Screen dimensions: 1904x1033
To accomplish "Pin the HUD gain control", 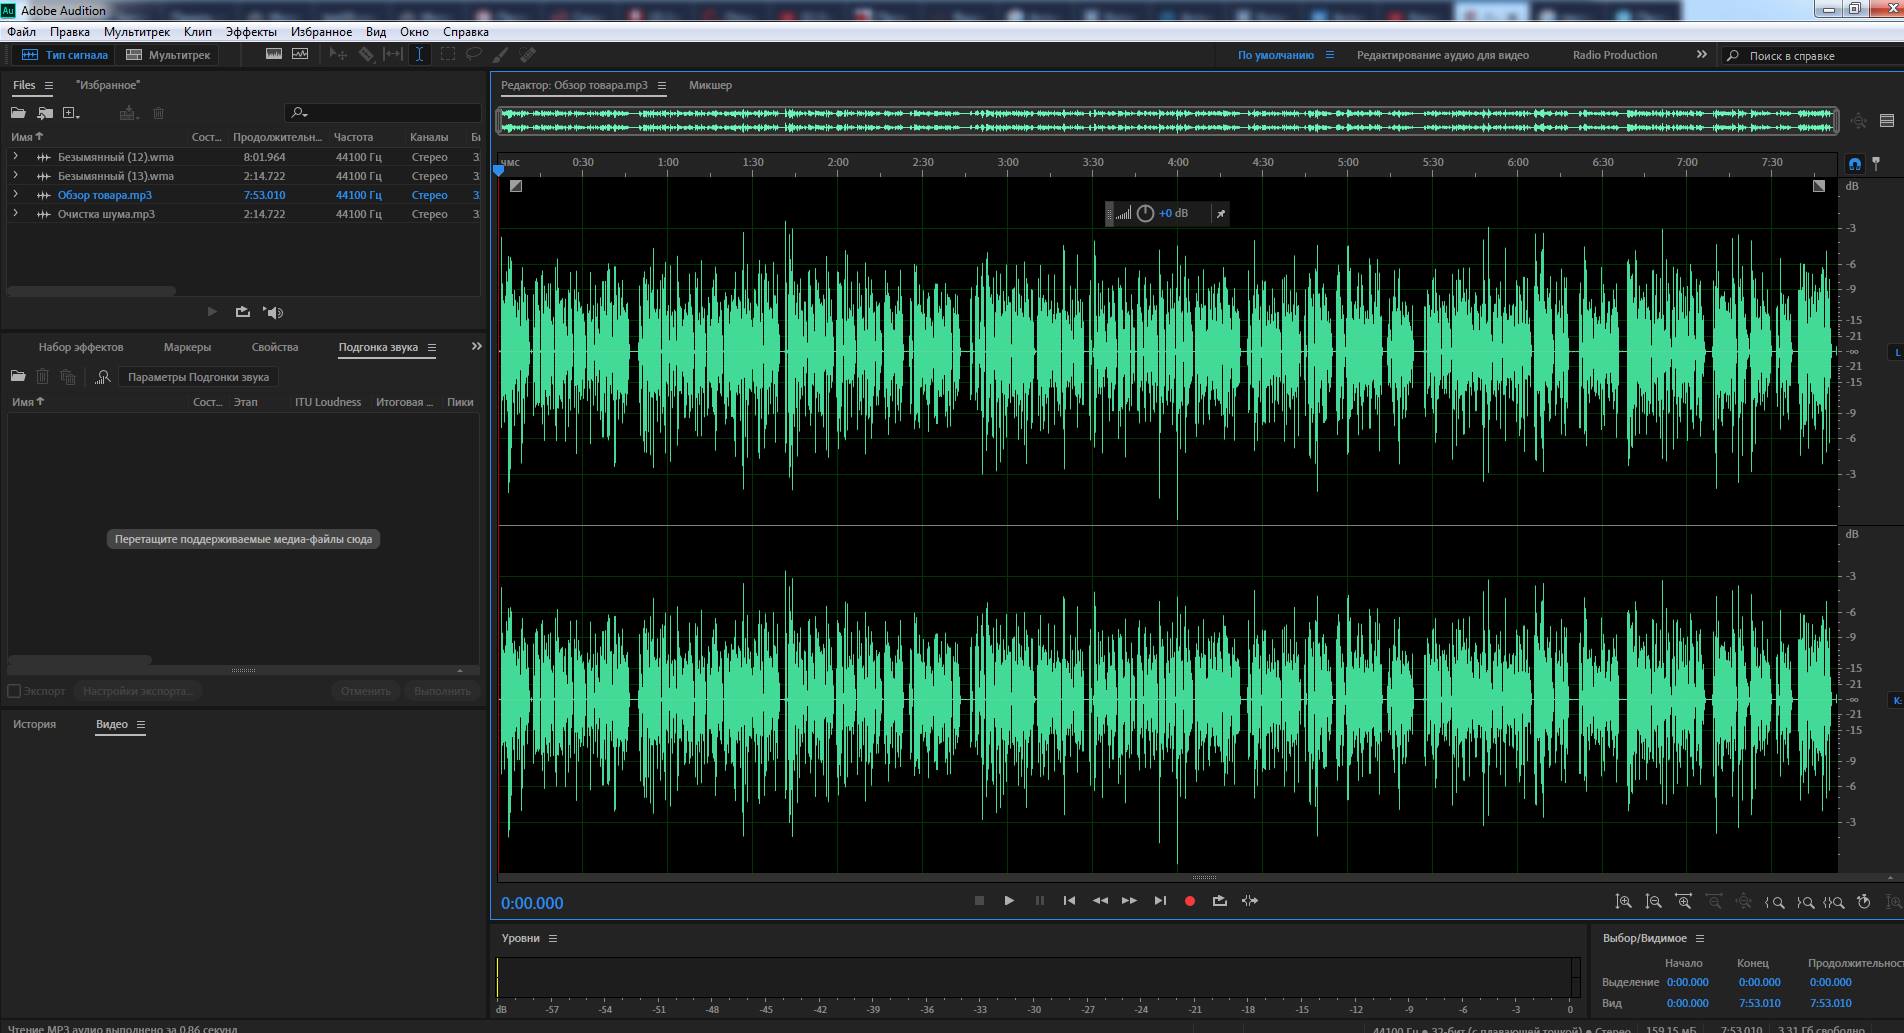I will point(1220,213).
